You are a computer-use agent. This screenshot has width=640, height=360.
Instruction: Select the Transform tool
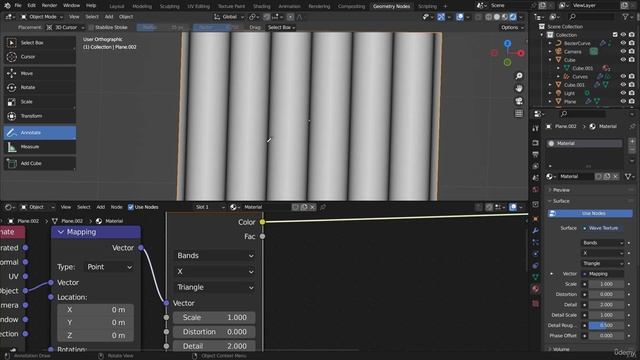point(40,116)
